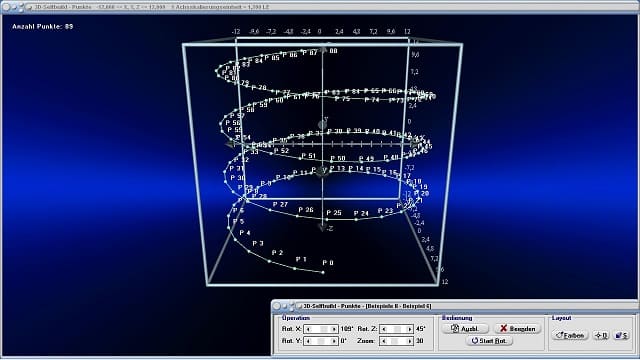
Task: Click point label P 3
Action: 258,243
